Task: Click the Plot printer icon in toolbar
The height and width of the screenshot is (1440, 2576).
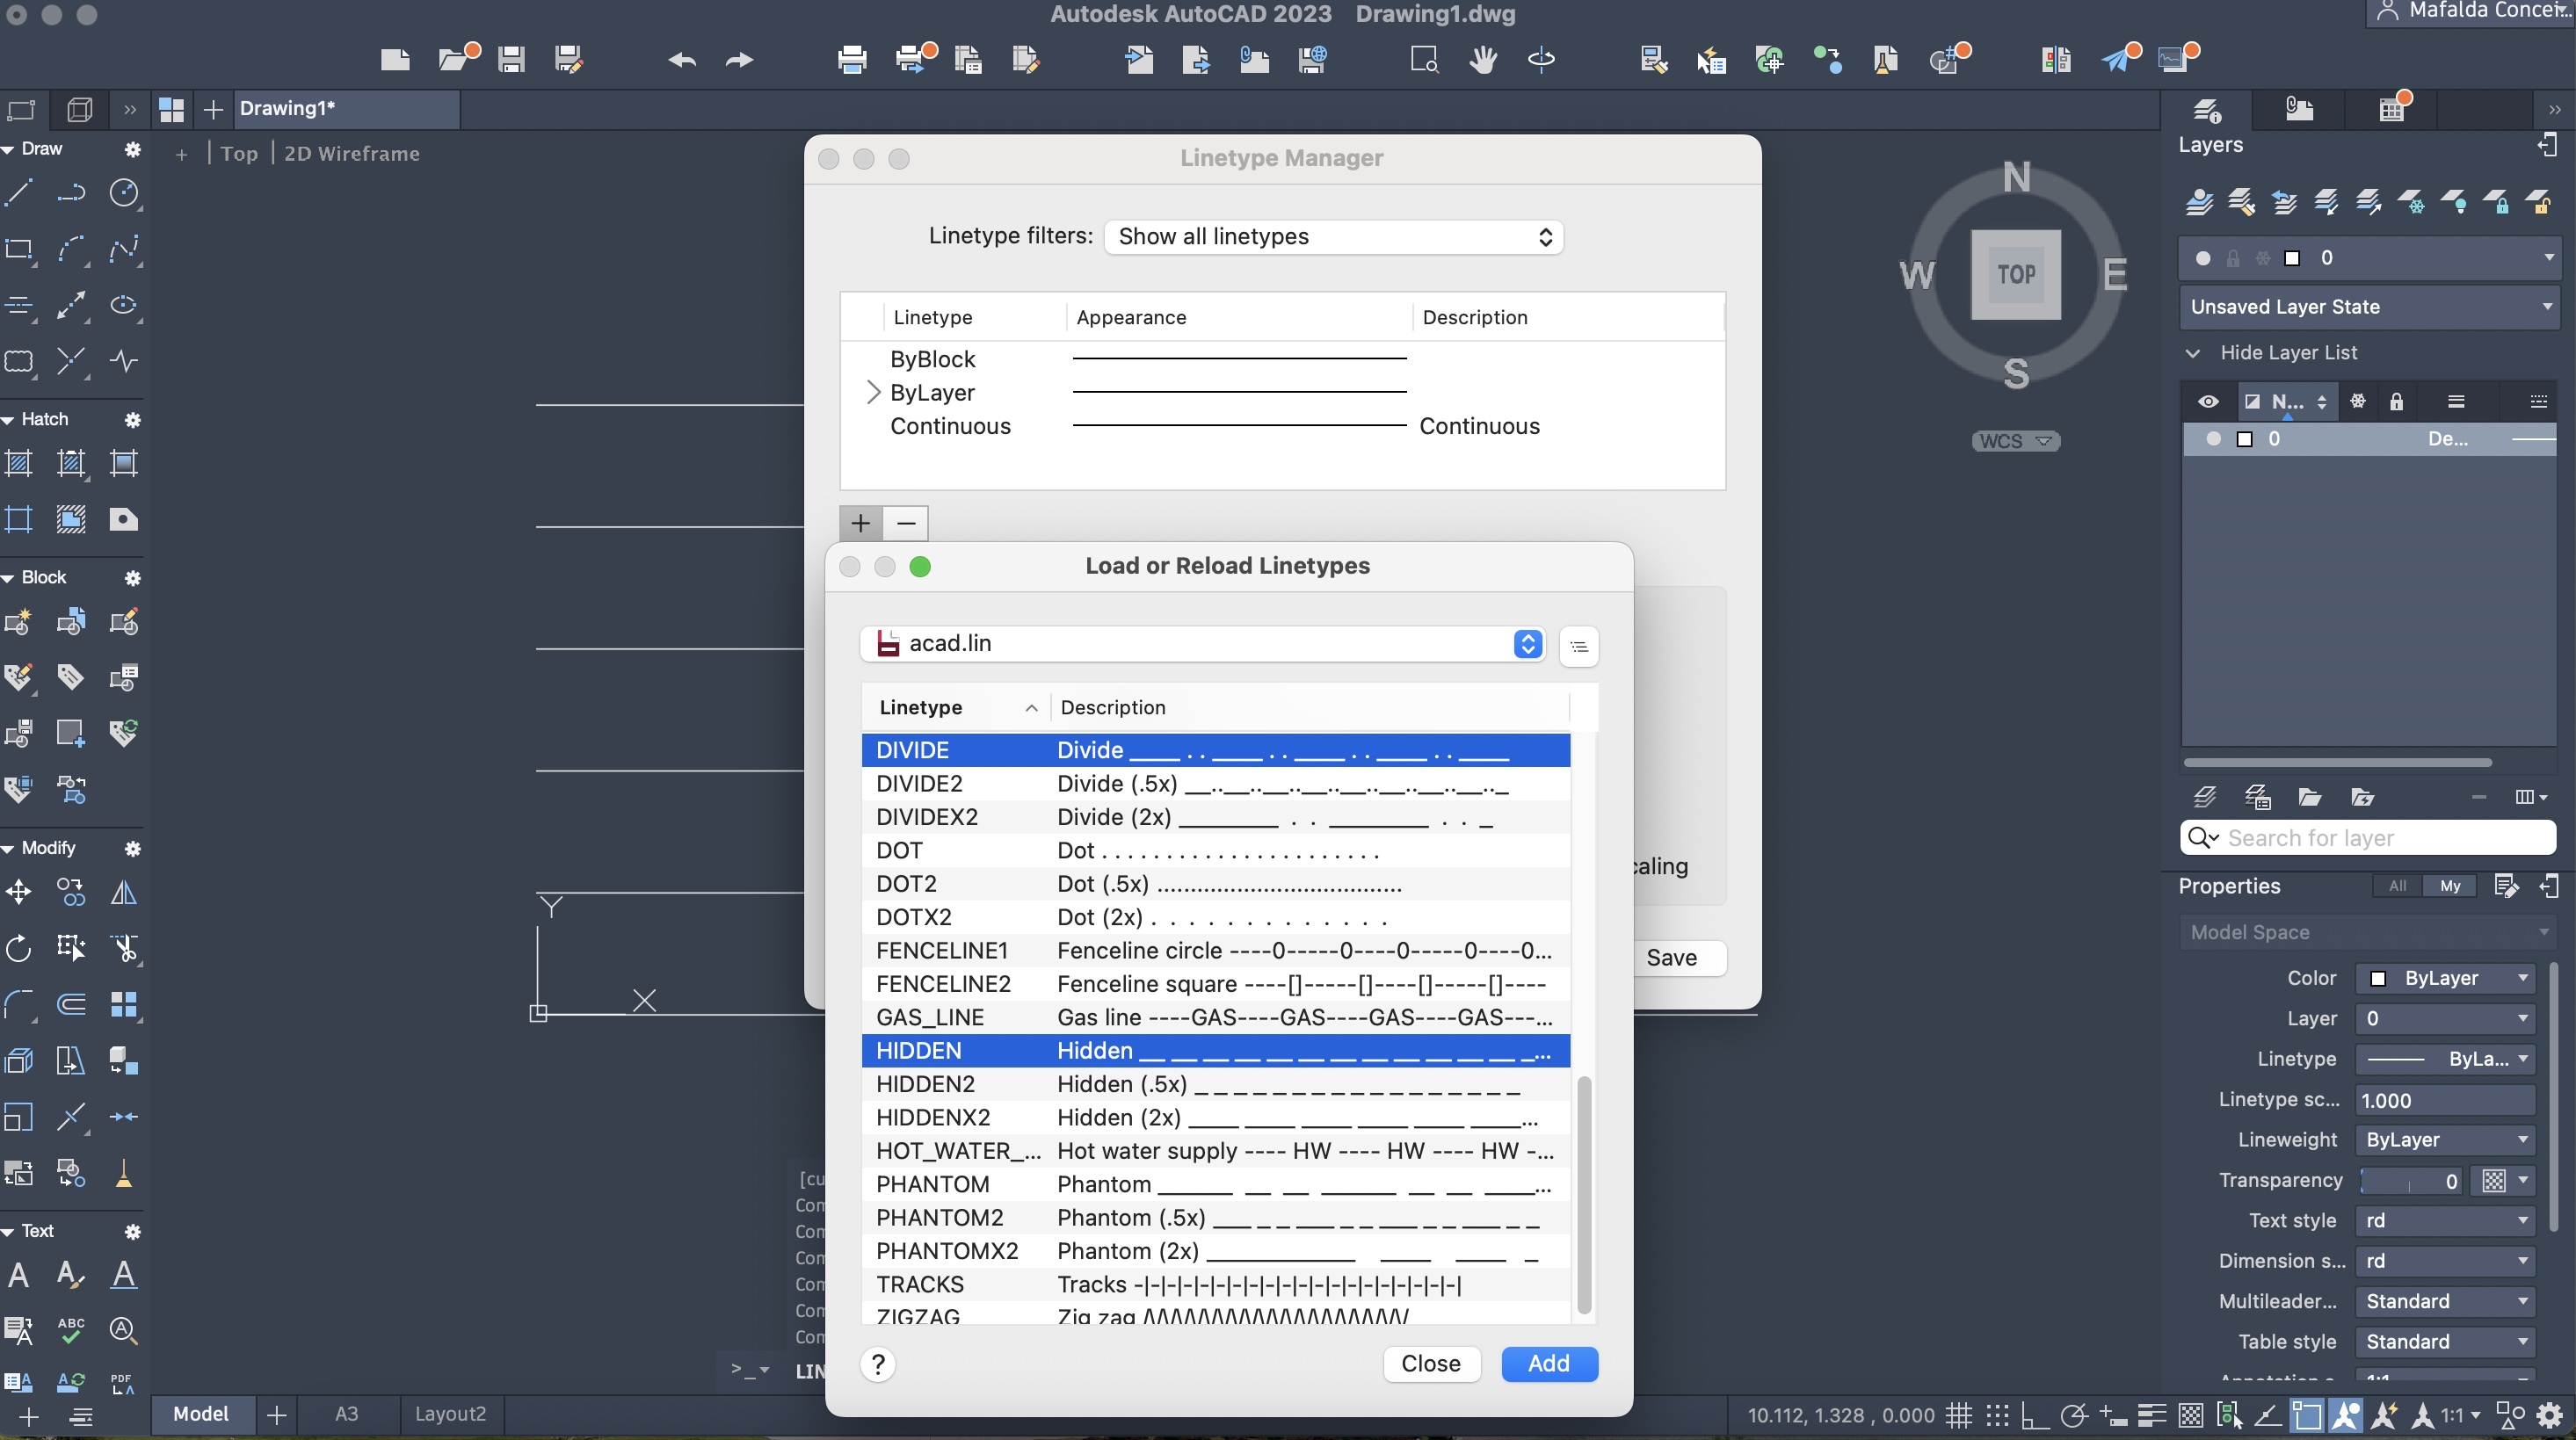Action: click(x=852, y=60)
